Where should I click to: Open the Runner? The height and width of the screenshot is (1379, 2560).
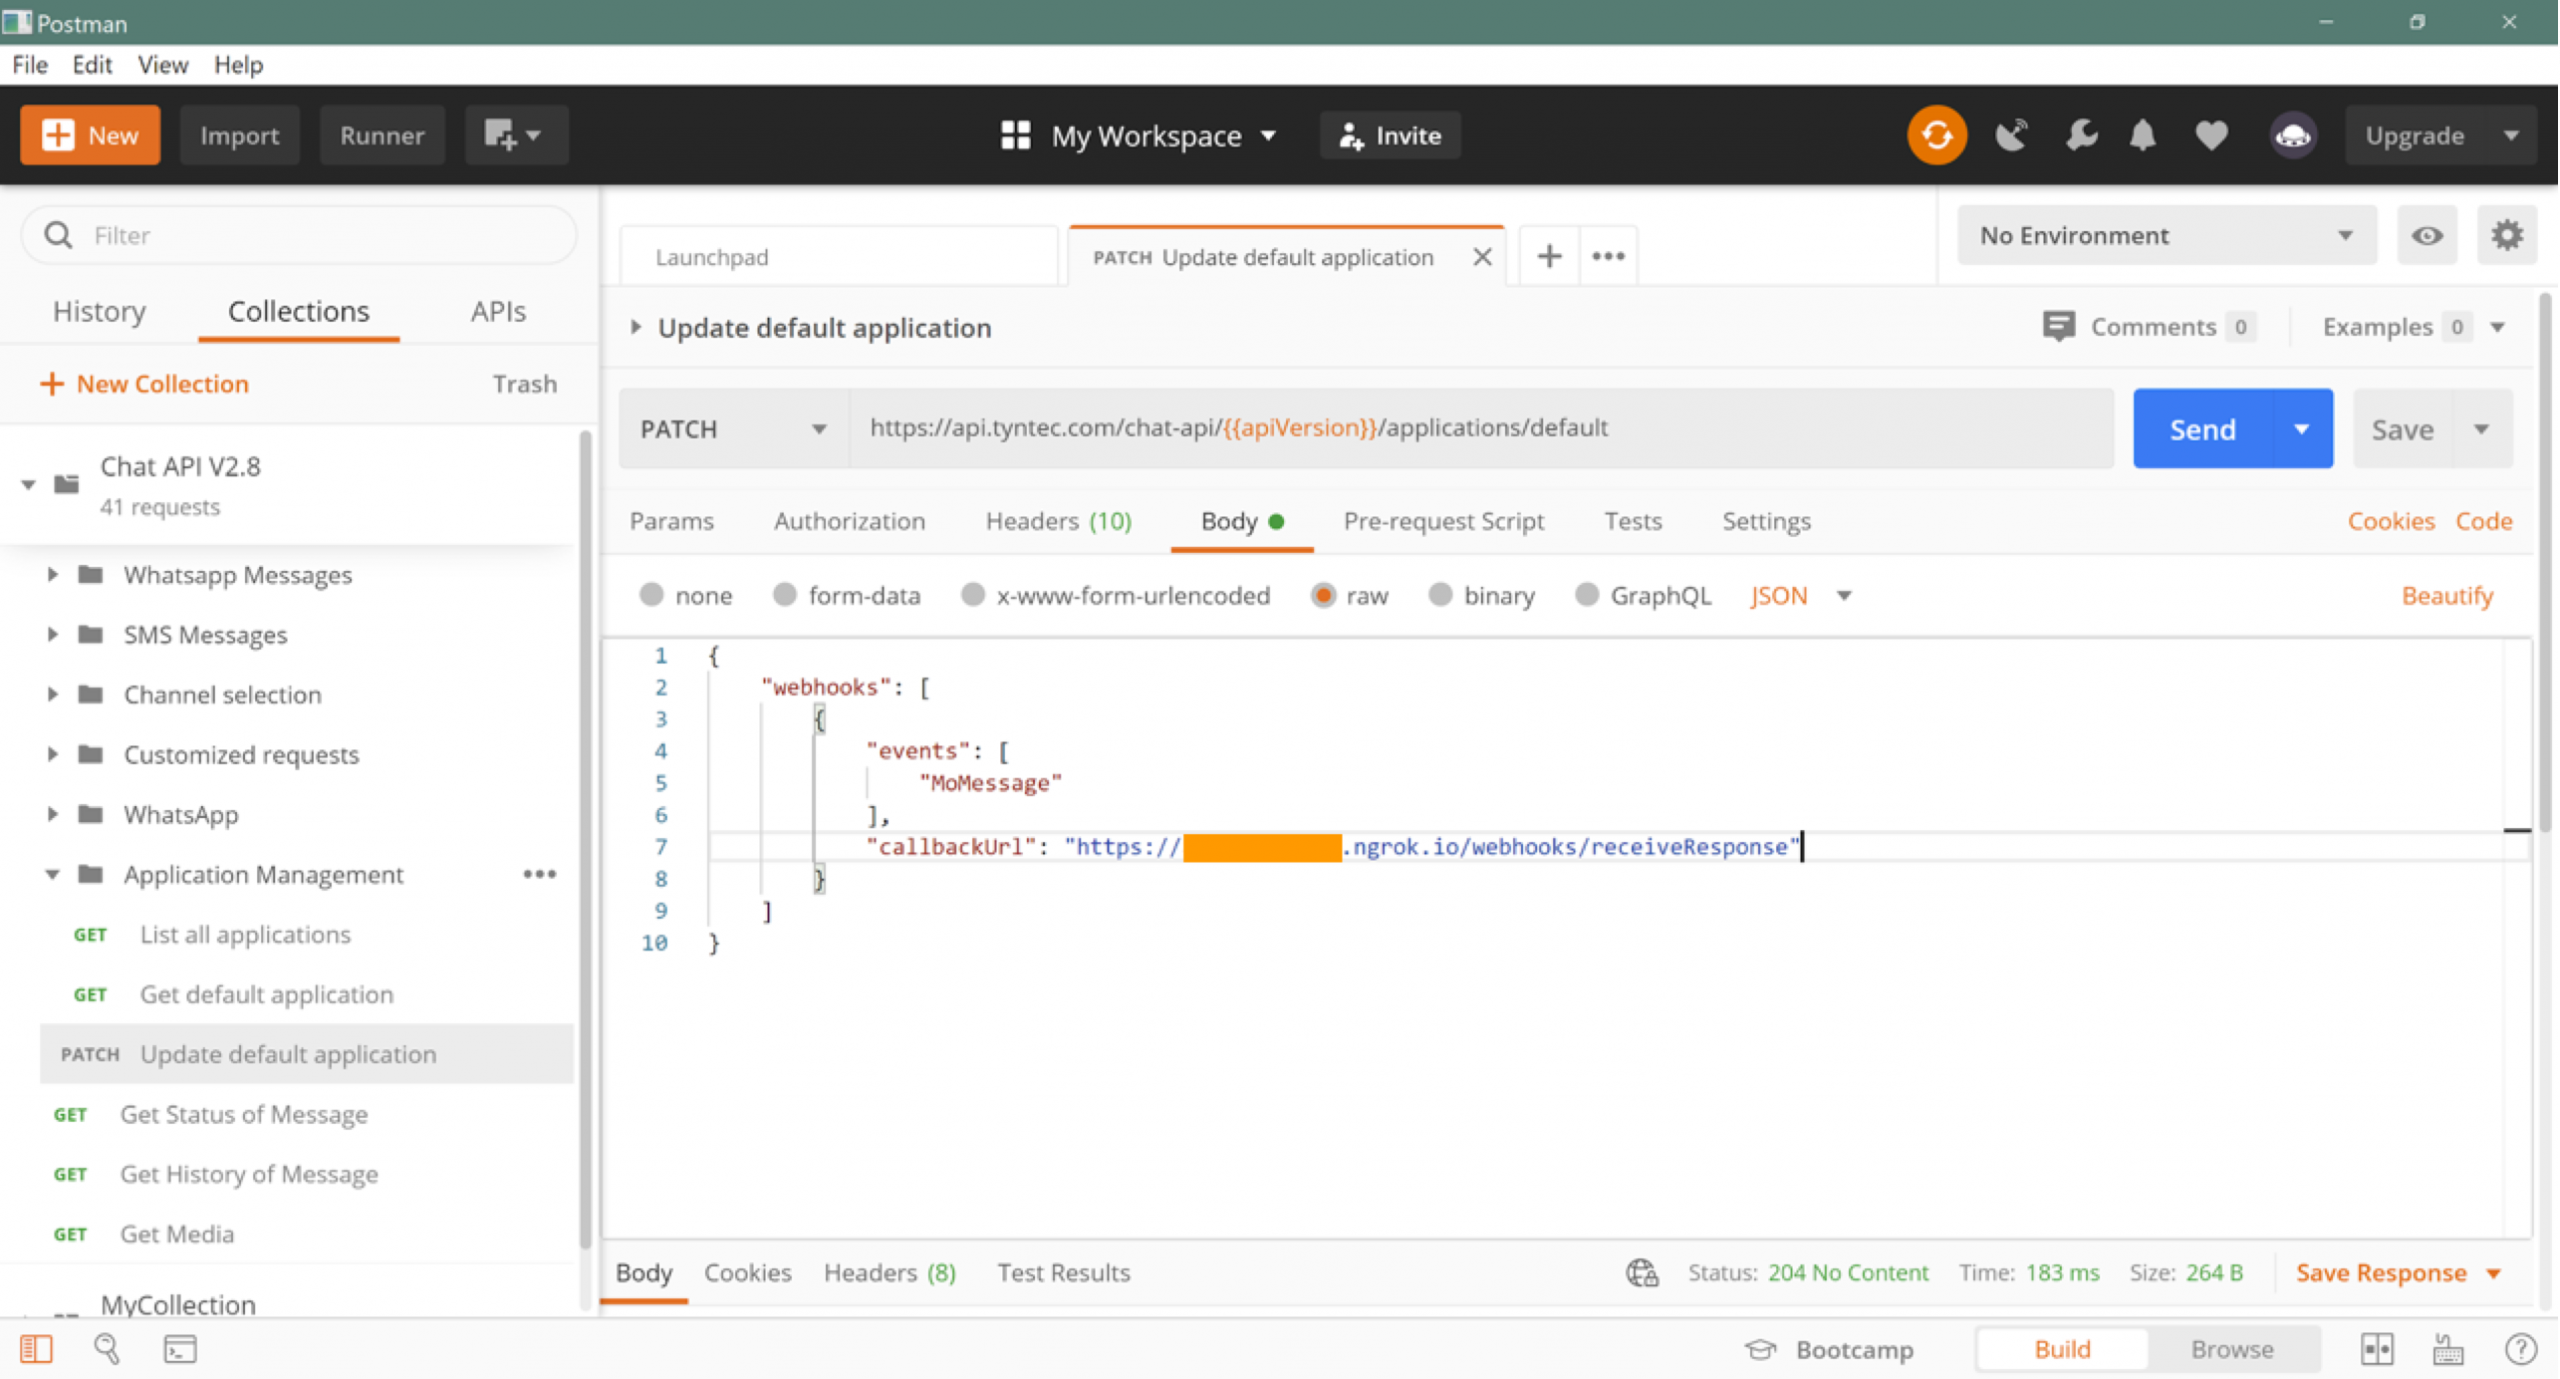(382, 135)
